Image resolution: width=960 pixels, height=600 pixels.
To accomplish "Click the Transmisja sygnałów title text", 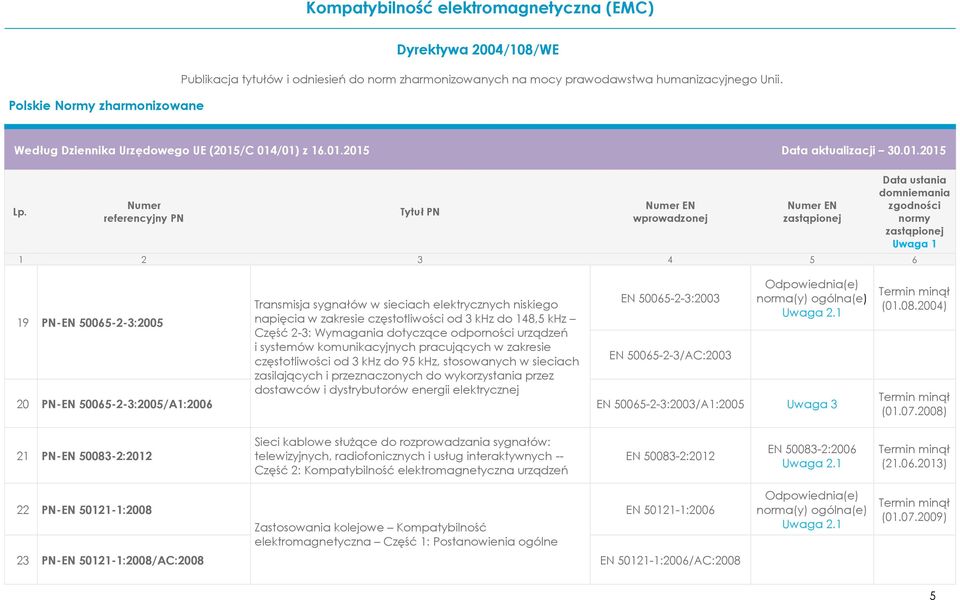I will point(416,347).
